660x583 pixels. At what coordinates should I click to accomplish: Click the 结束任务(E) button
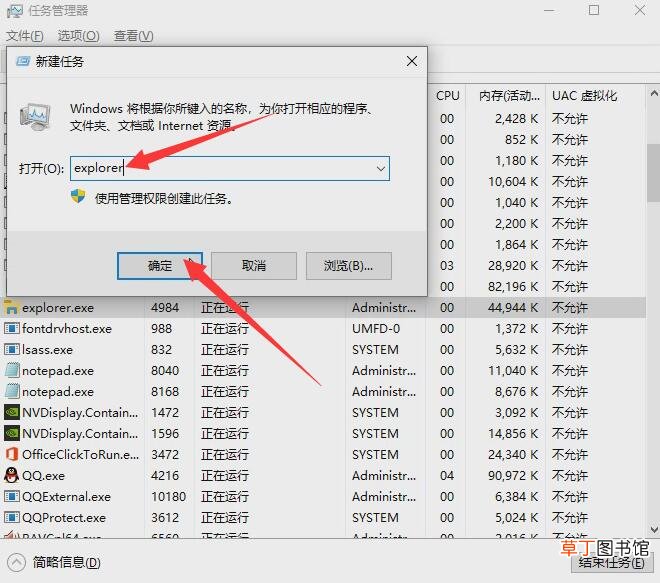tap(612, 563)
